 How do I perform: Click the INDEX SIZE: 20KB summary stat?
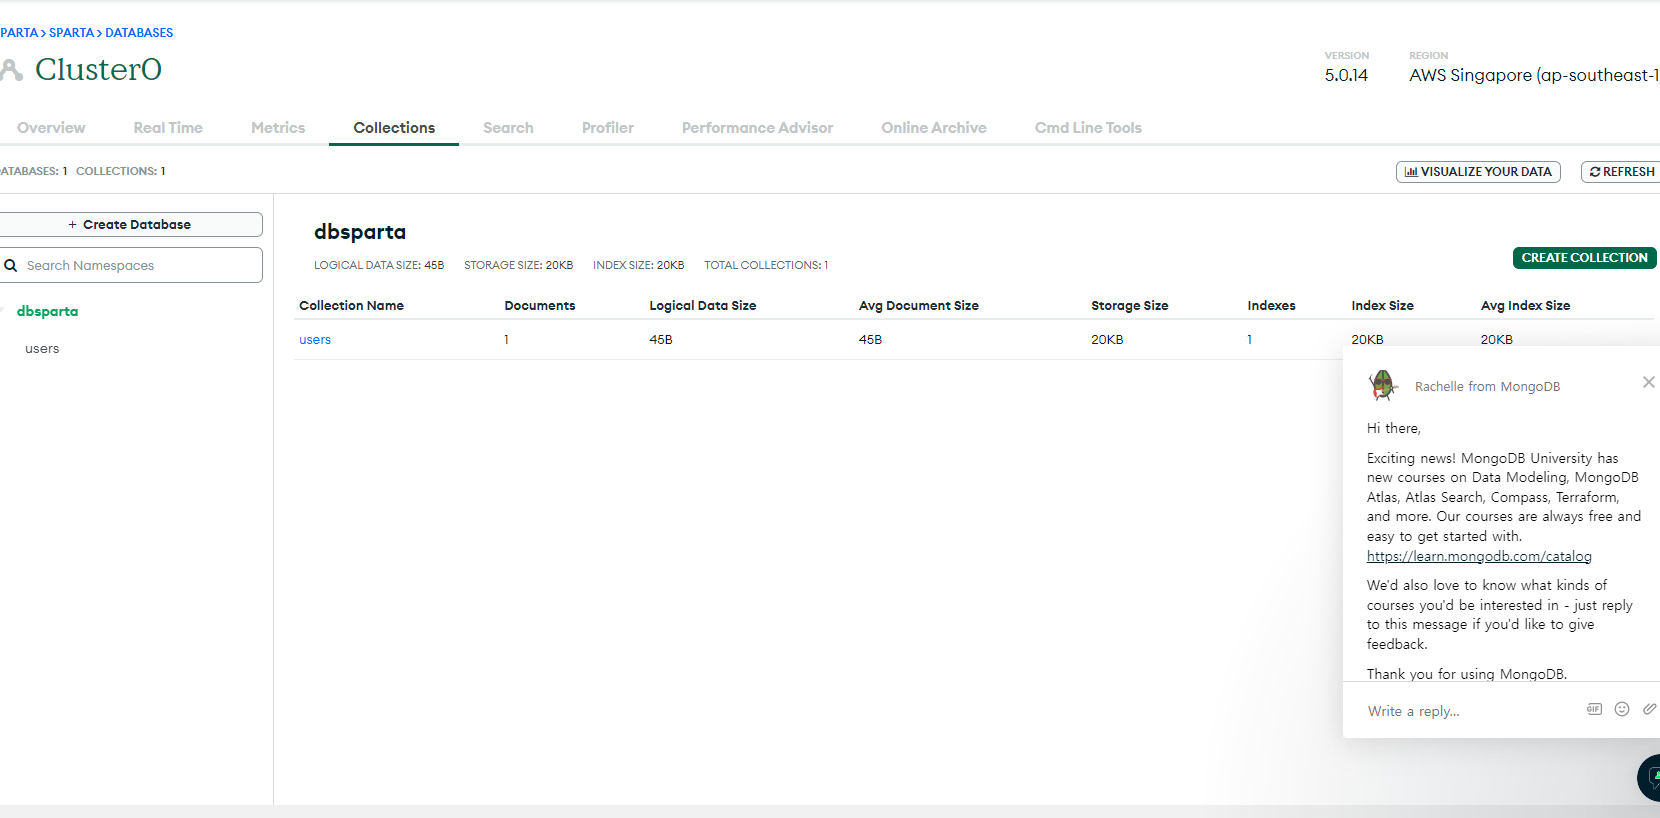click(x=638, y=265)
